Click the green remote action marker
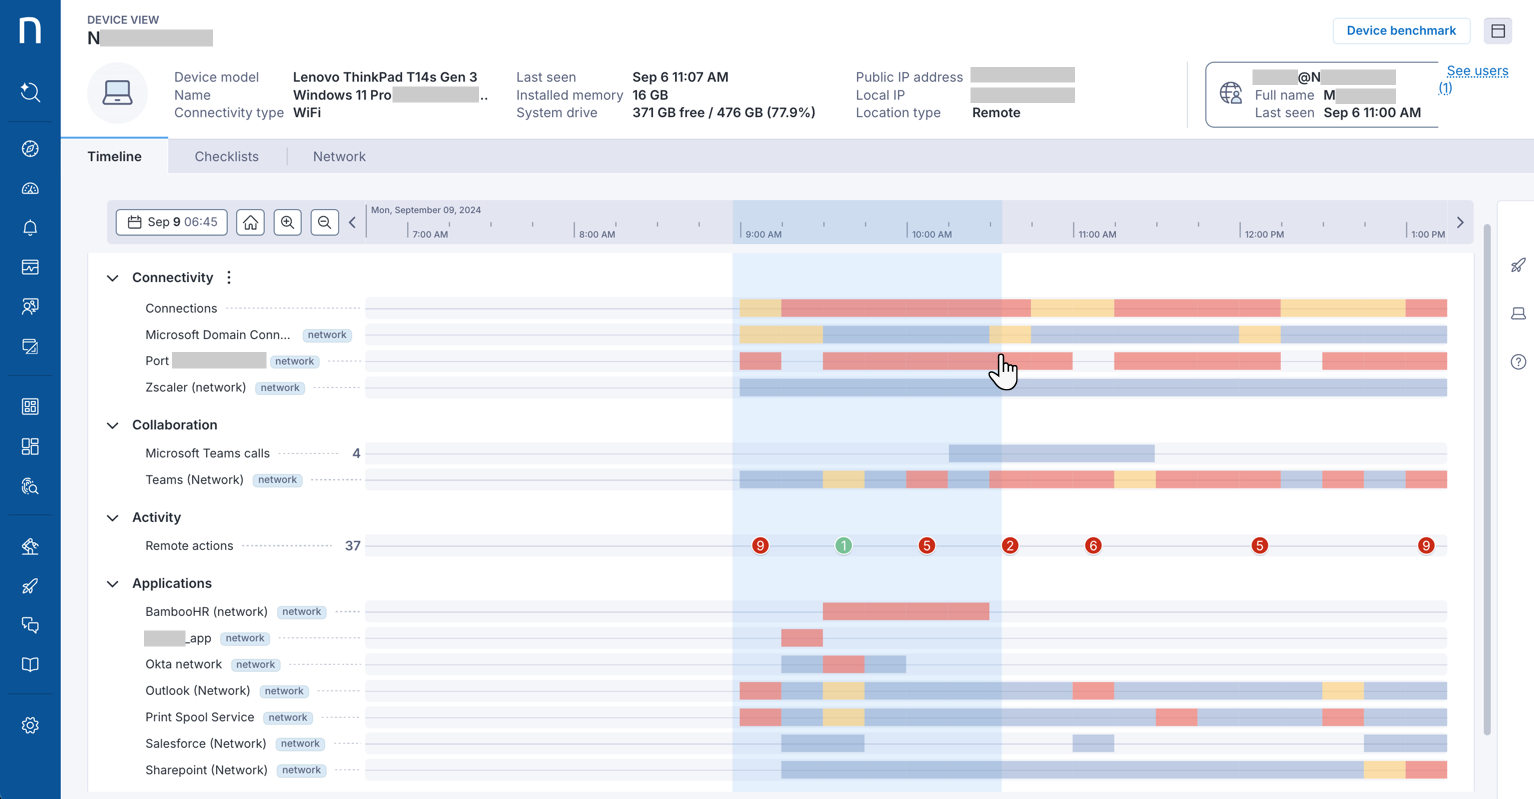Viewport: 1534px width, 799px height. click(x=843, y=546)
